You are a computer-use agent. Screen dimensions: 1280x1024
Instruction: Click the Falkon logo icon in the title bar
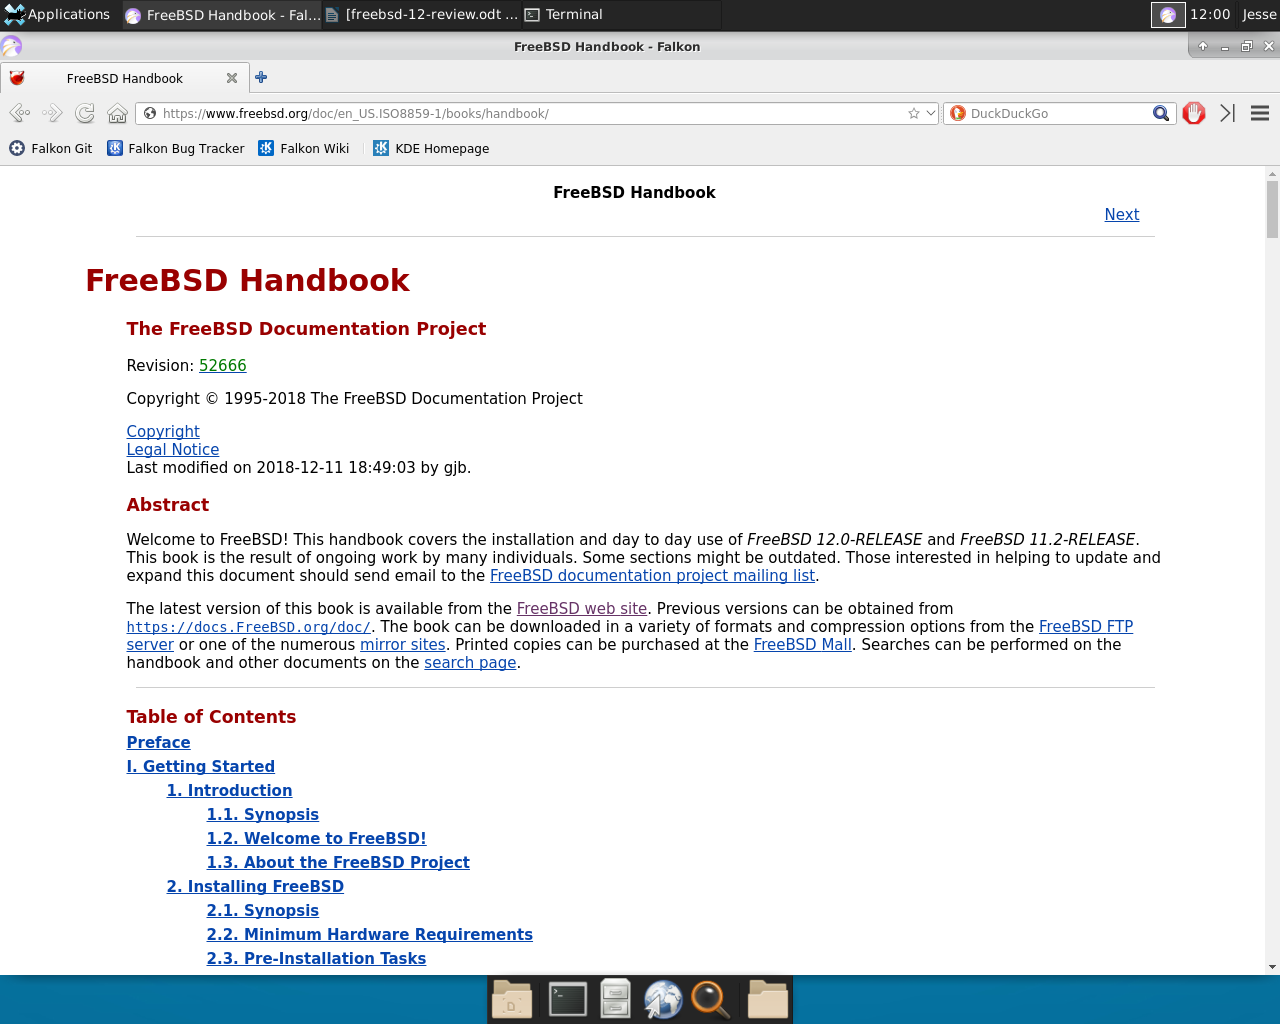(11, 46)
